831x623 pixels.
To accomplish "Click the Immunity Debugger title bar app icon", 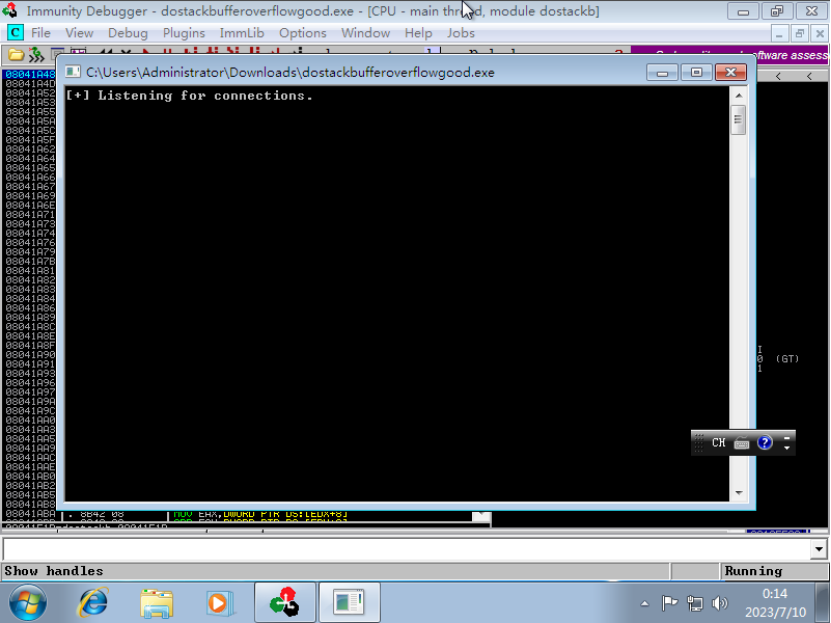I will click(10, 11).
